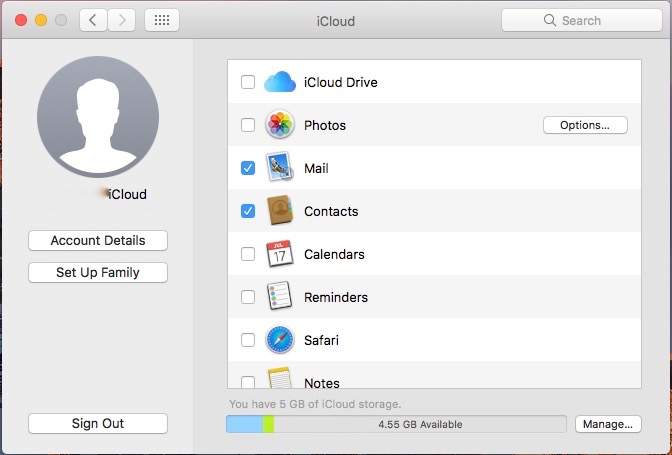This screenshot has height=455, width=672.
Task: Go forward with the right arrow button
Action: click(x=122, y=20)
